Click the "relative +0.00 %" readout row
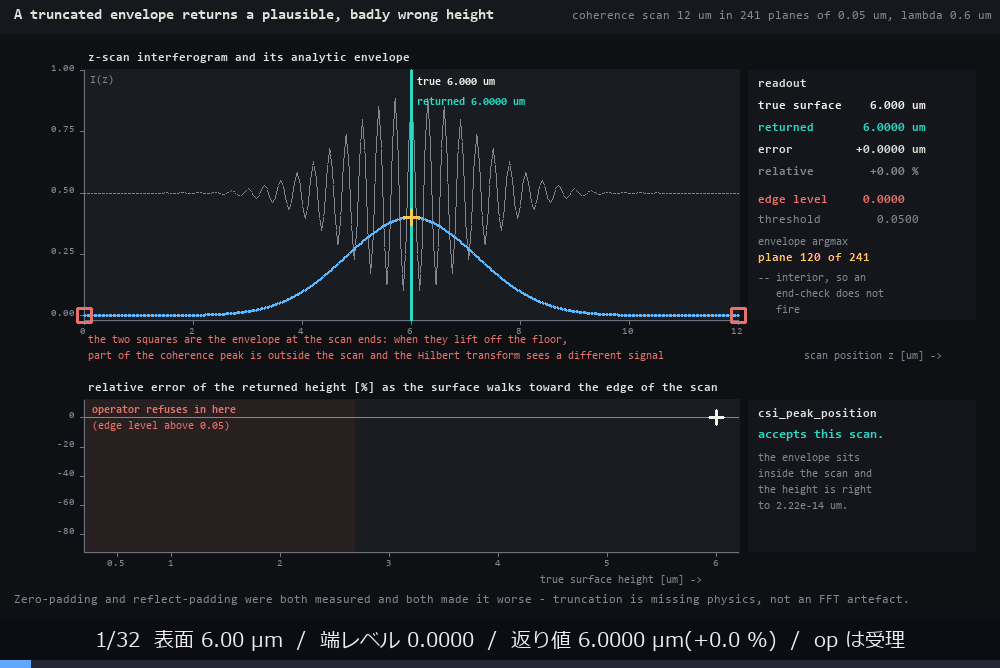Image resolution: width=1000 pixels, height=668 pixels. click(838, 171)
